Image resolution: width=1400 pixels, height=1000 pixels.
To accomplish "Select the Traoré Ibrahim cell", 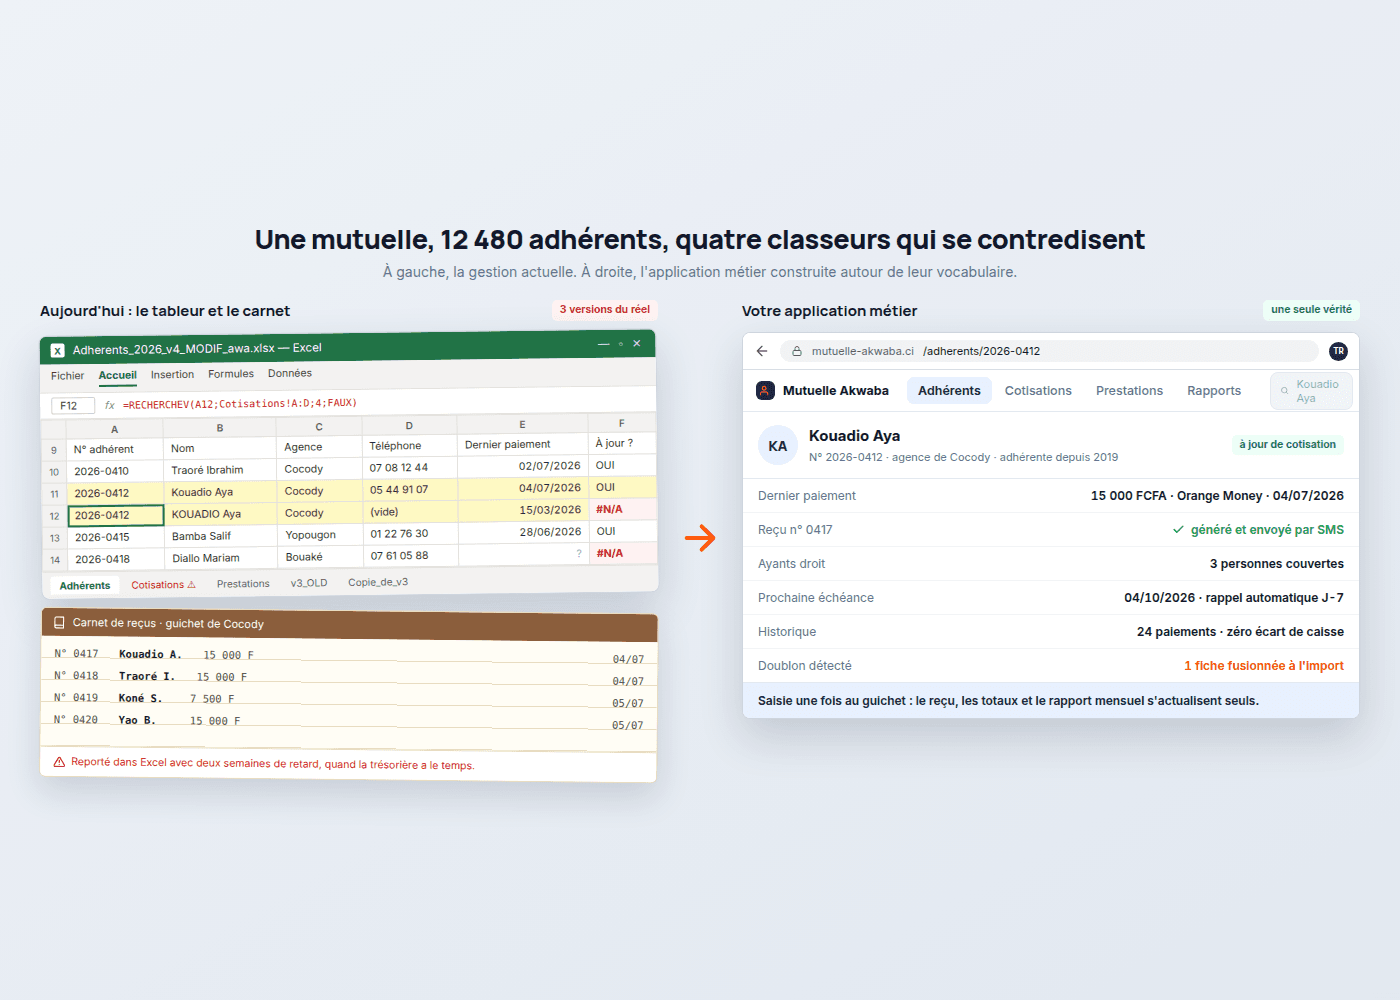I will (220, 470).
